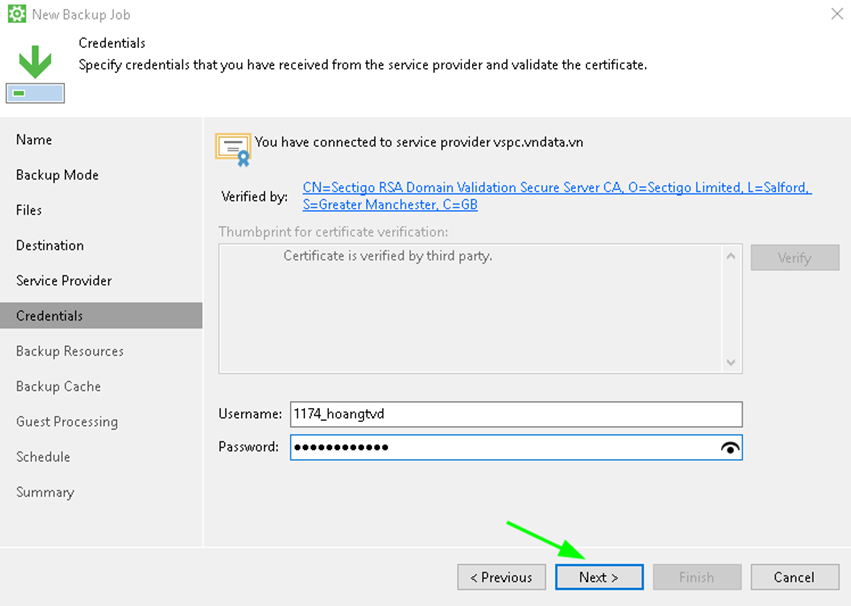Screen dimensions: 851x606
Task: Go to the Files wizard step
Action: click(x=29, y=210)
